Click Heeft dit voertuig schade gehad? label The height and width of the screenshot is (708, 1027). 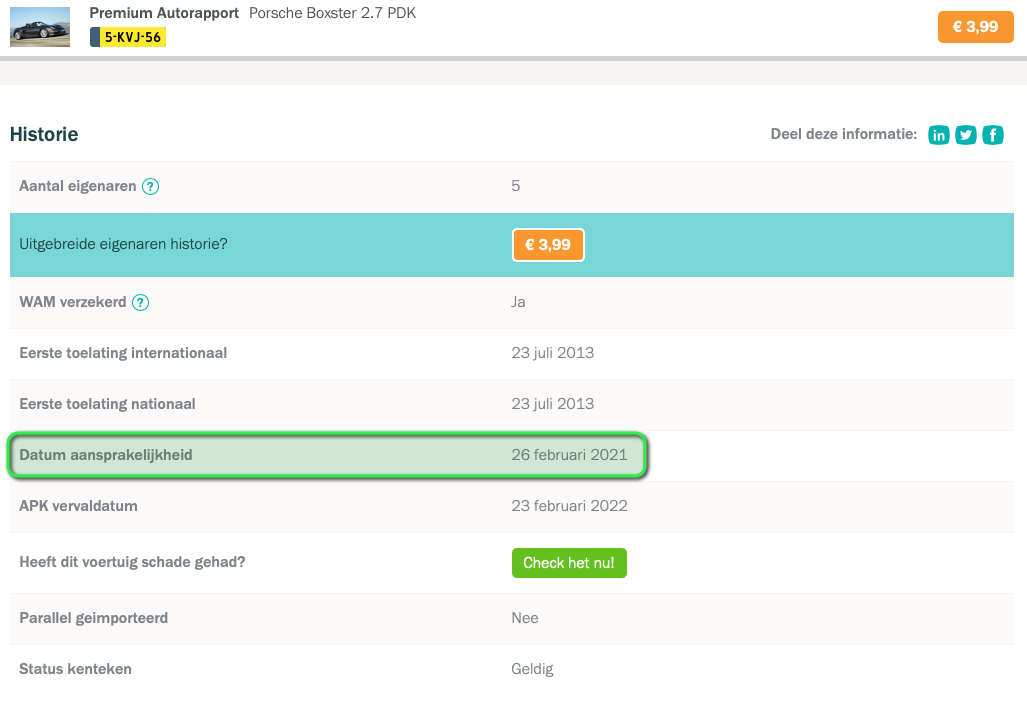coord(132,562)
